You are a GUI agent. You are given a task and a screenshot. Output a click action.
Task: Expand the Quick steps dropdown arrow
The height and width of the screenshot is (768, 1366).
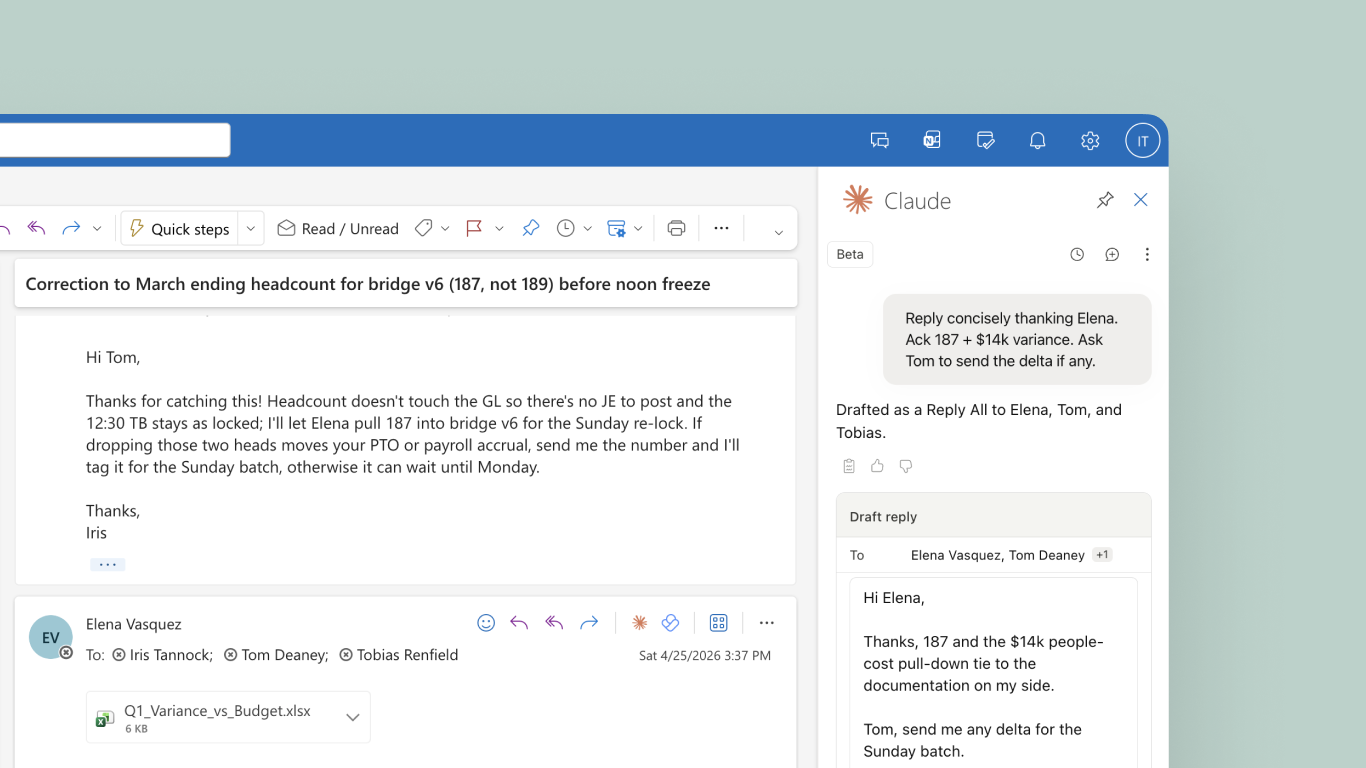[251, 229]
